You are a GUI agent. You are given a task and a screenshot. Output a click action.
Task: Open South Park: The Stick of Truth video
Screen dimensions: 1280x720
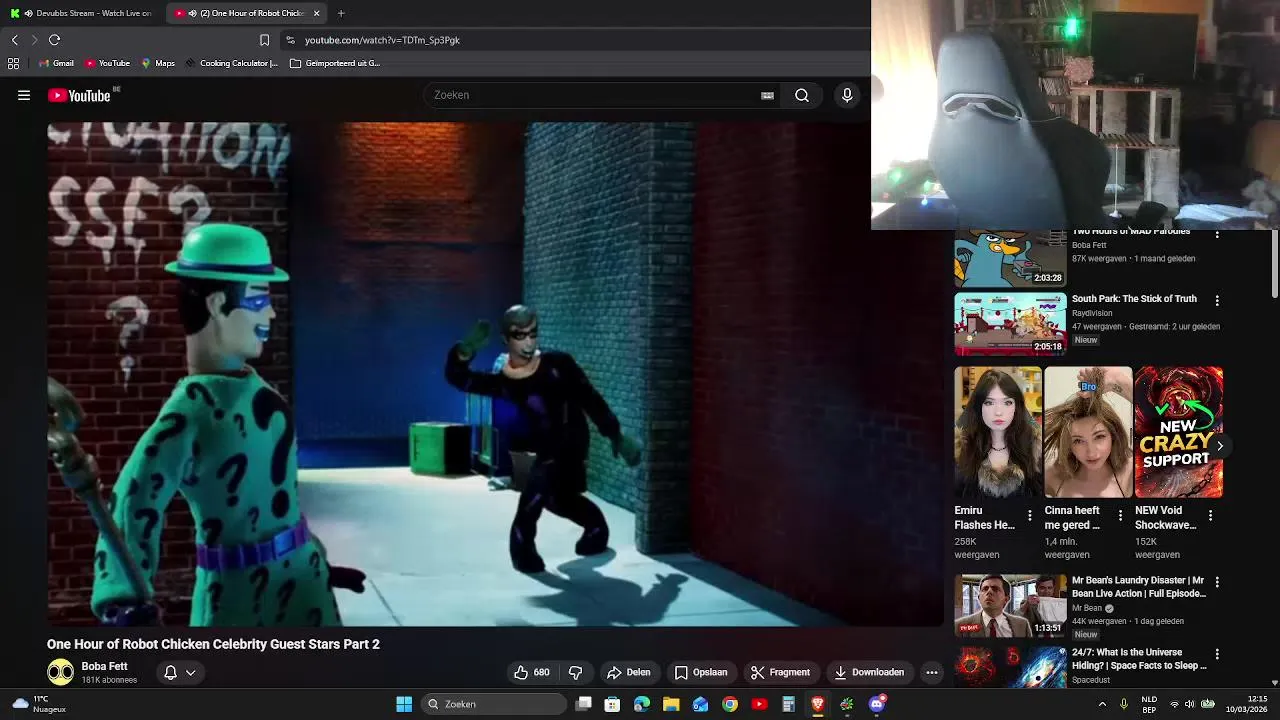tap(1134, 299)
